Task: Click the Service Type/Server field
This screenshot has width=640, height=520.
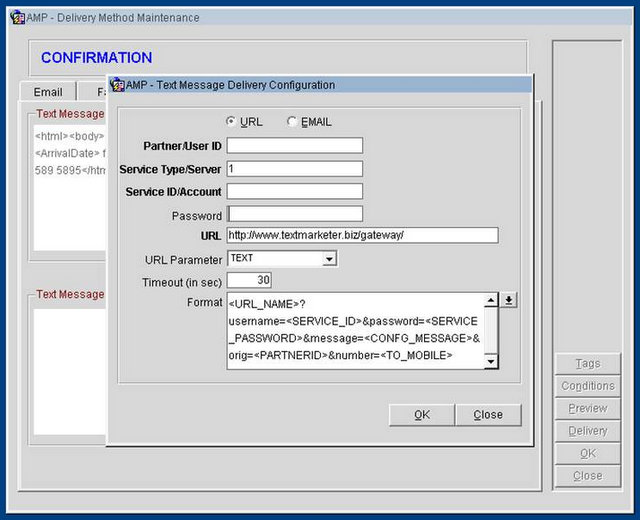Action: [x=294, y=169]
